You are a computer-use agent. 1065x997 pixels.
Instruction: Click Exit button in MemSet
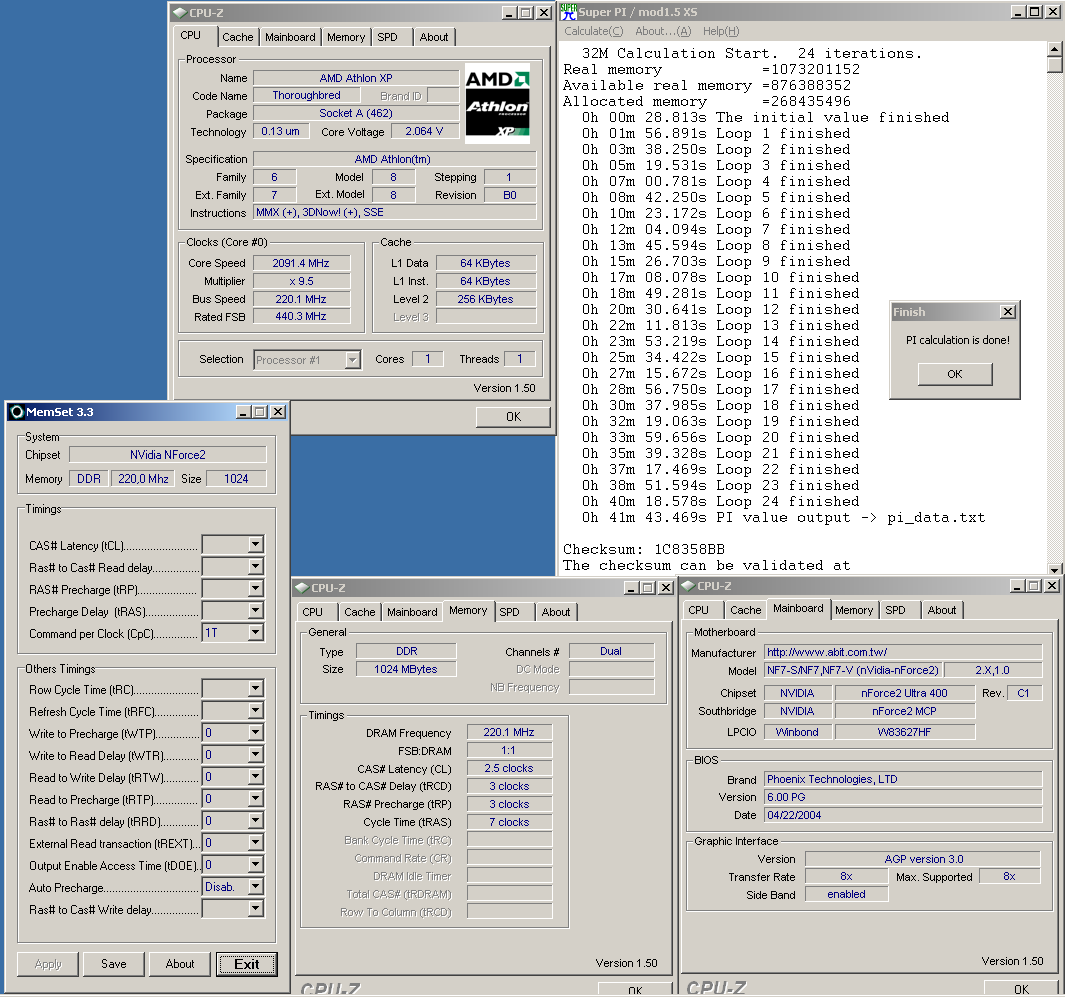tap(247, 964)
